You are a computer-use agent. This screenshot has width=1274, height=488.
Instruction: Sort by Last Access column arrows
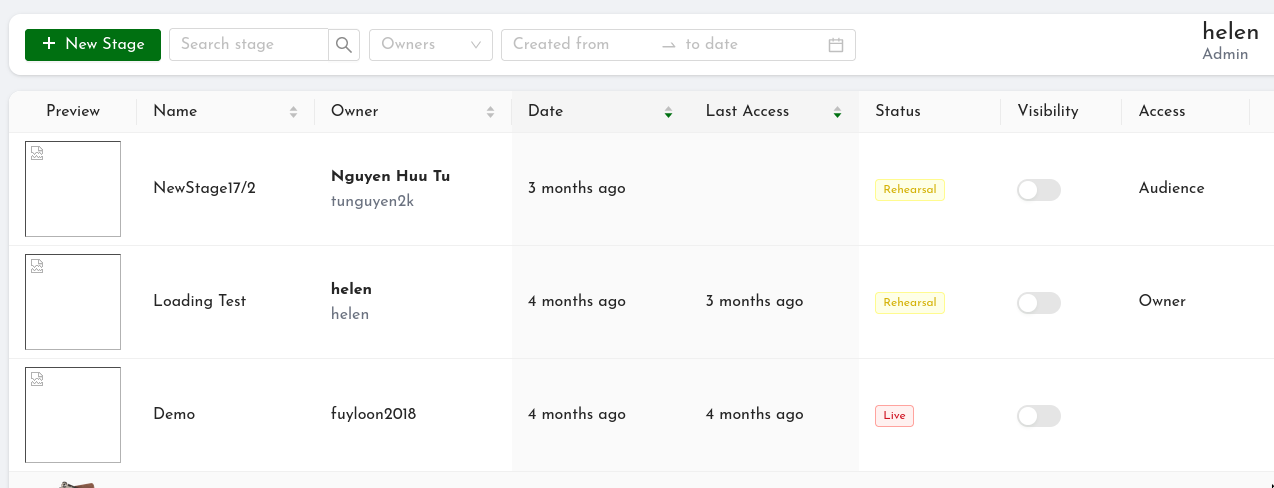(837, 112)
